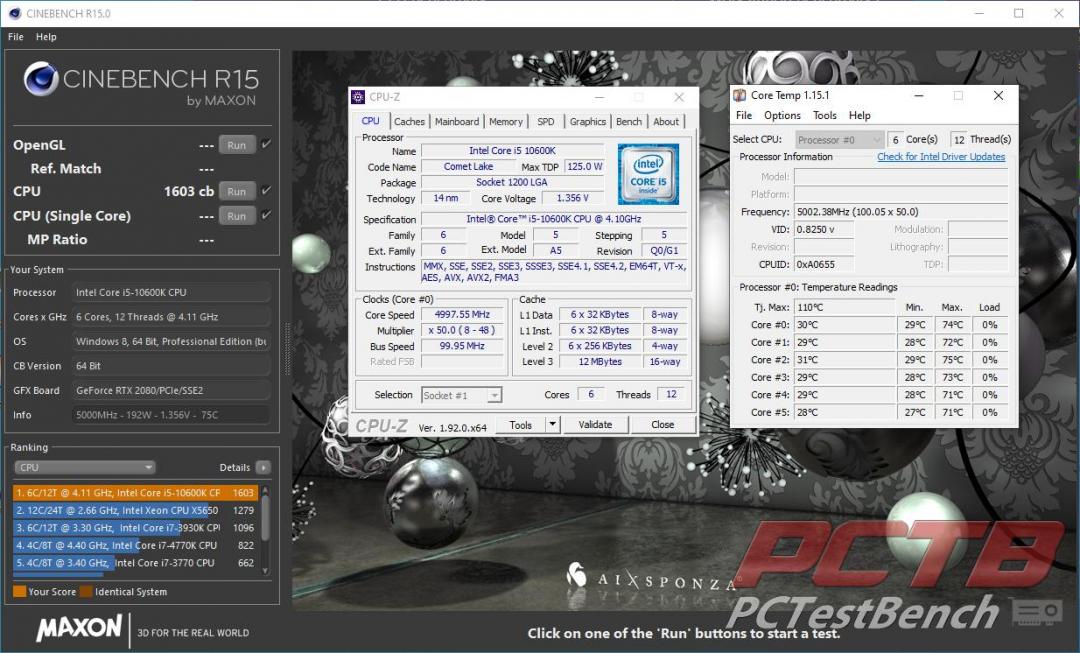The width and height of the screenshot is (1080, 653).
Task: Select the i7-4770K ranking entry
Action: [x=135, y=545]
